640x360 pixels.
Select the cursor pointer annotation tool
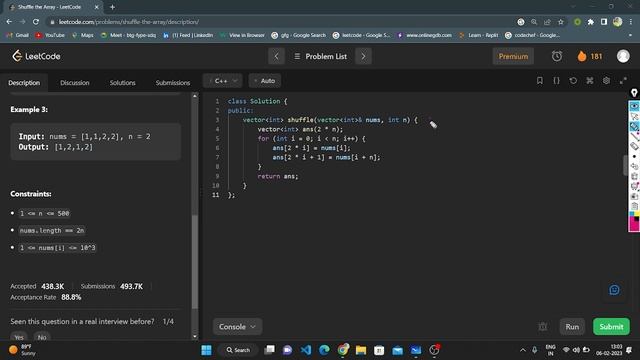(634, 117)
